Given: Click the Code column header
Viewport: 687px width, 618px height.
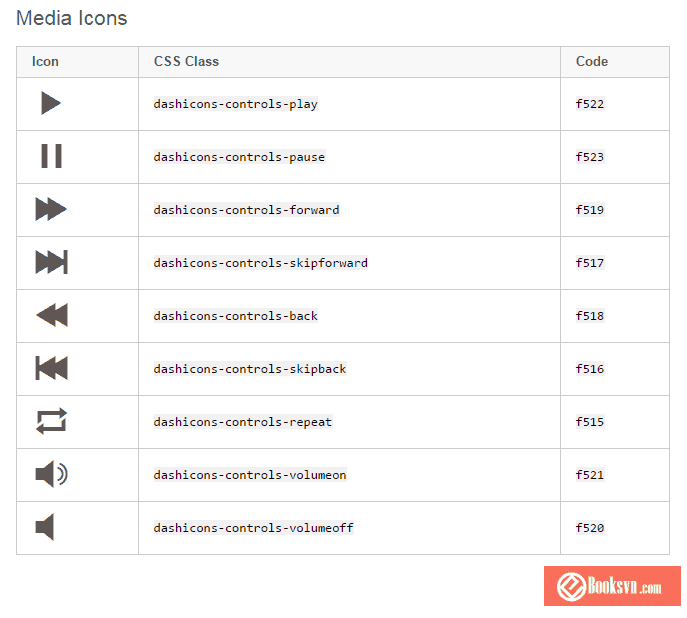Looking at the screenshot, I should coord(592,61).
